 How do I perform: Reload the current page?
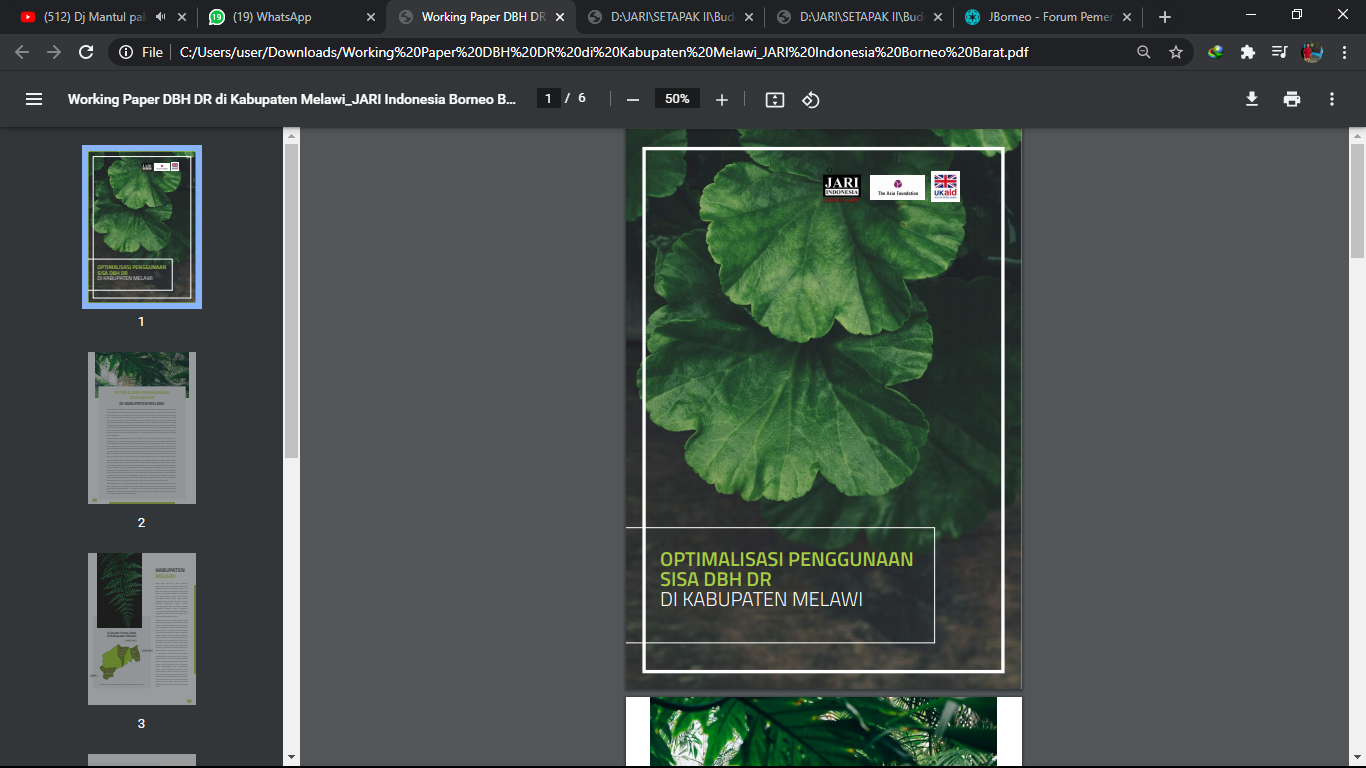click(86, 52)
